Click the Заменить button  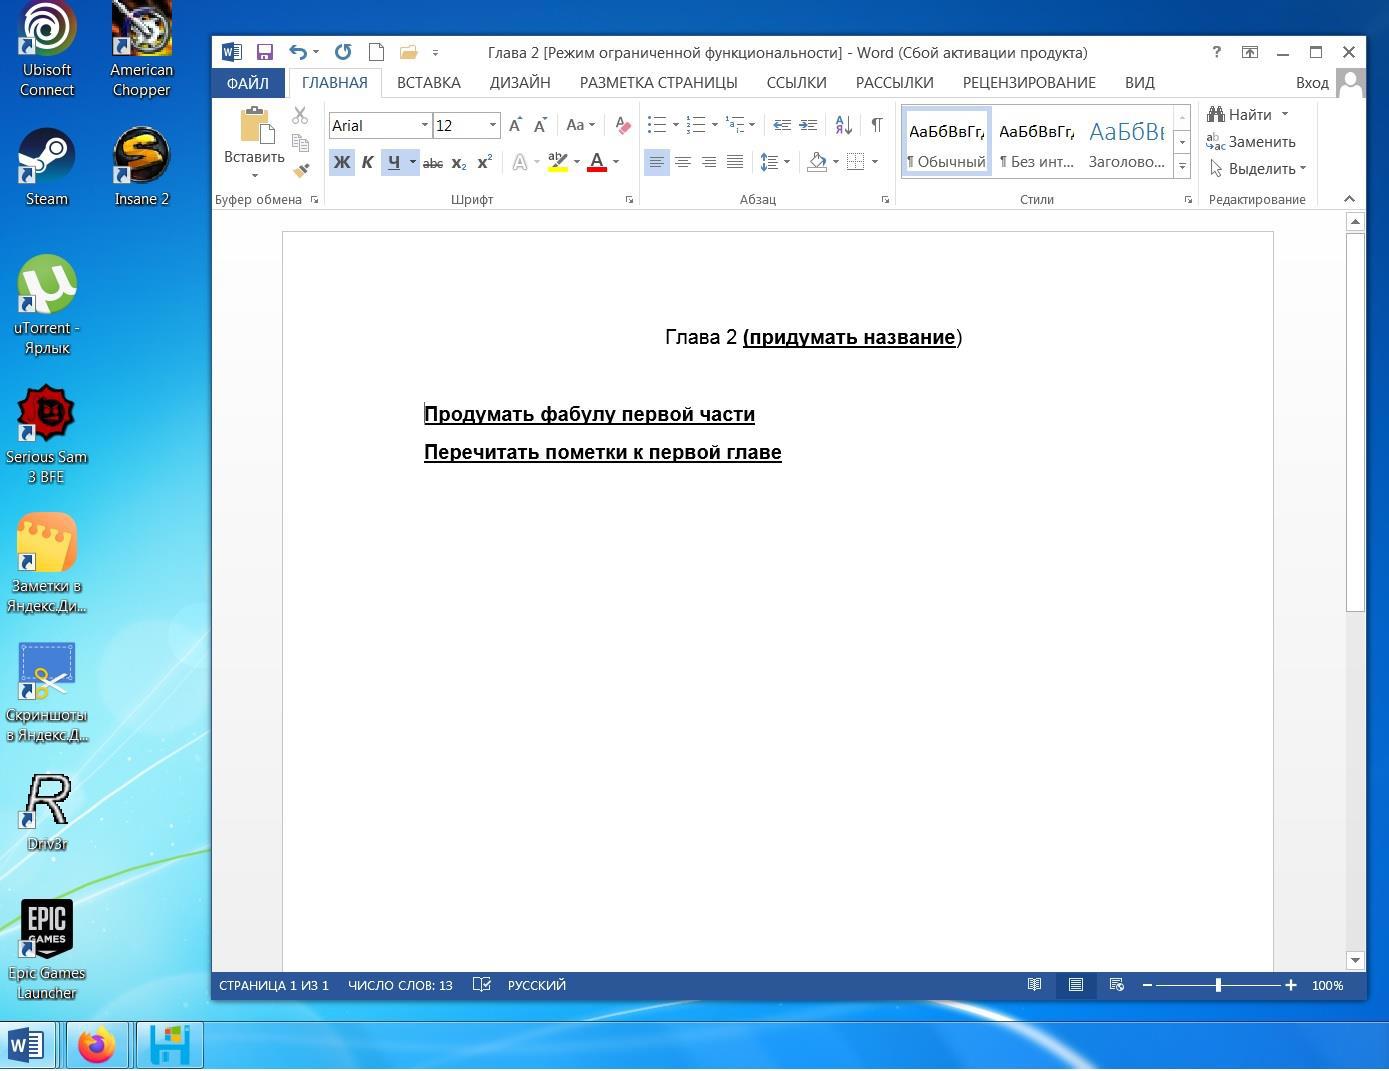1251,142
